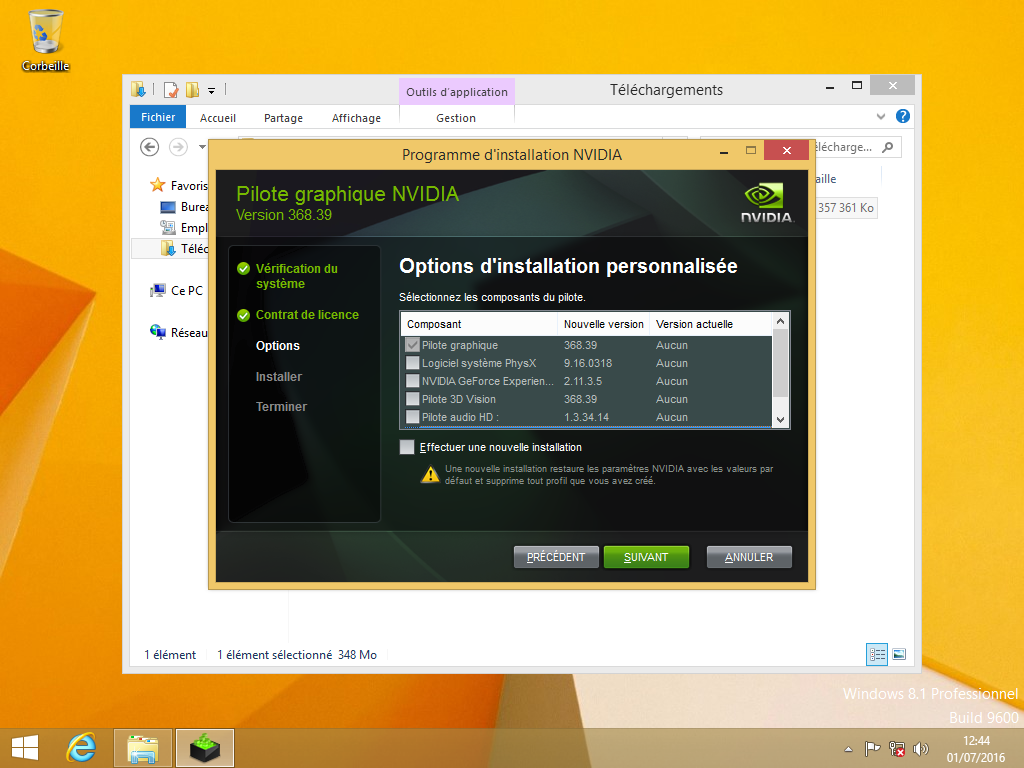Check Effectuer une nouvelle installation
This screenshot has height=768, width=1024.
pyautogui.click(x=407, y=447)
